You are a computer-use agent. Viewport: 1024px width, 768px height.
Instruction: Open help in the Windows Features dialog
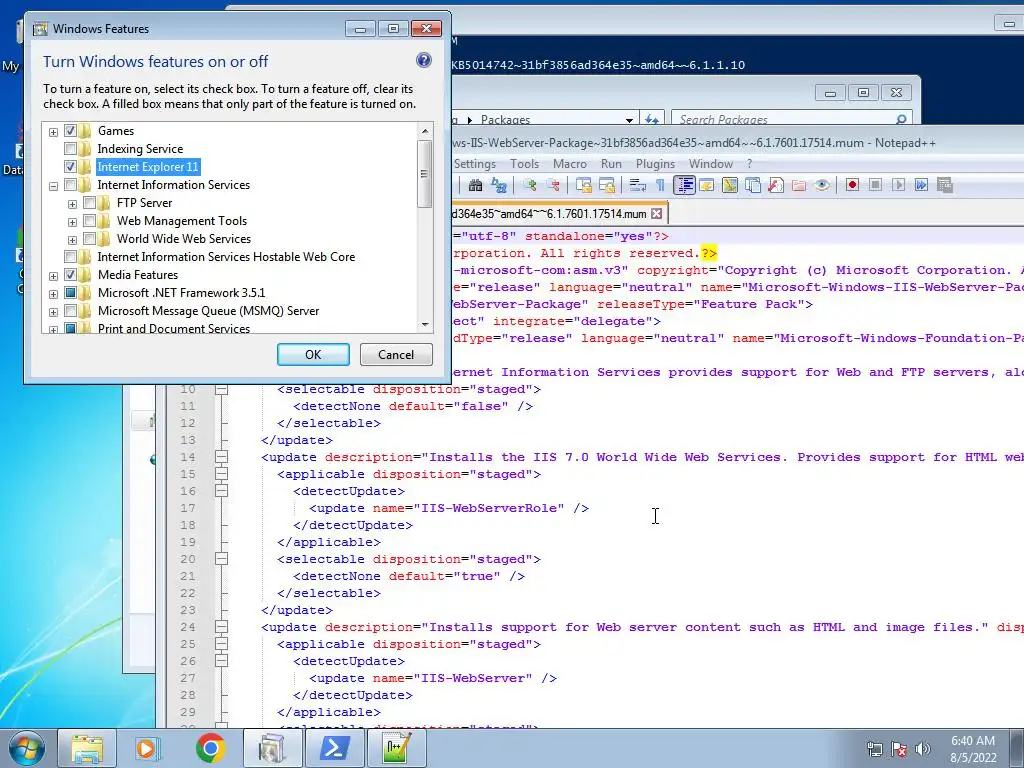point(424,61)
